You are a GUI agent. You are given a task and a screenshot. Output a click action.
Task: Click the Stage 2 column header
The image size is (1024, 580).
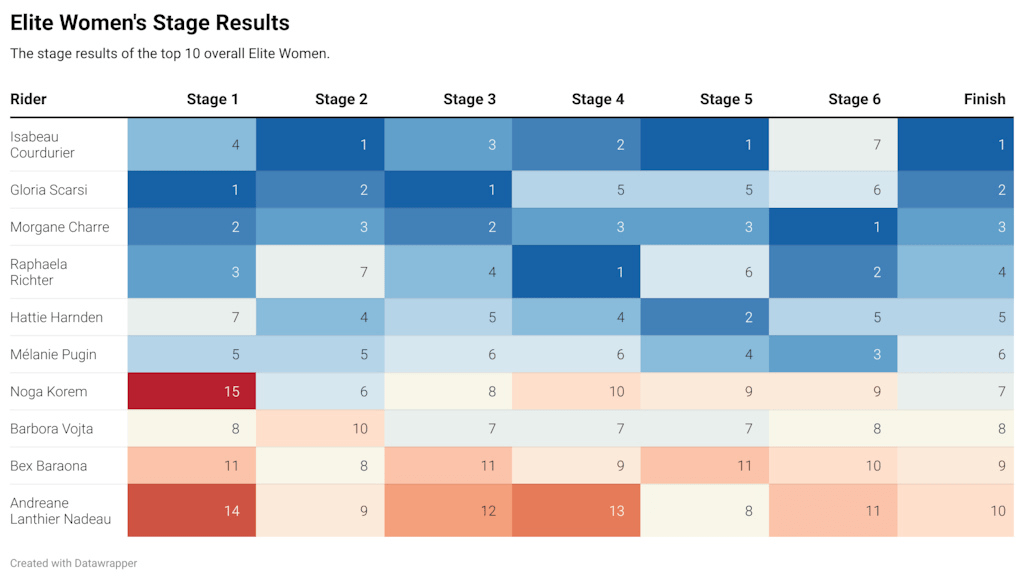341,99
